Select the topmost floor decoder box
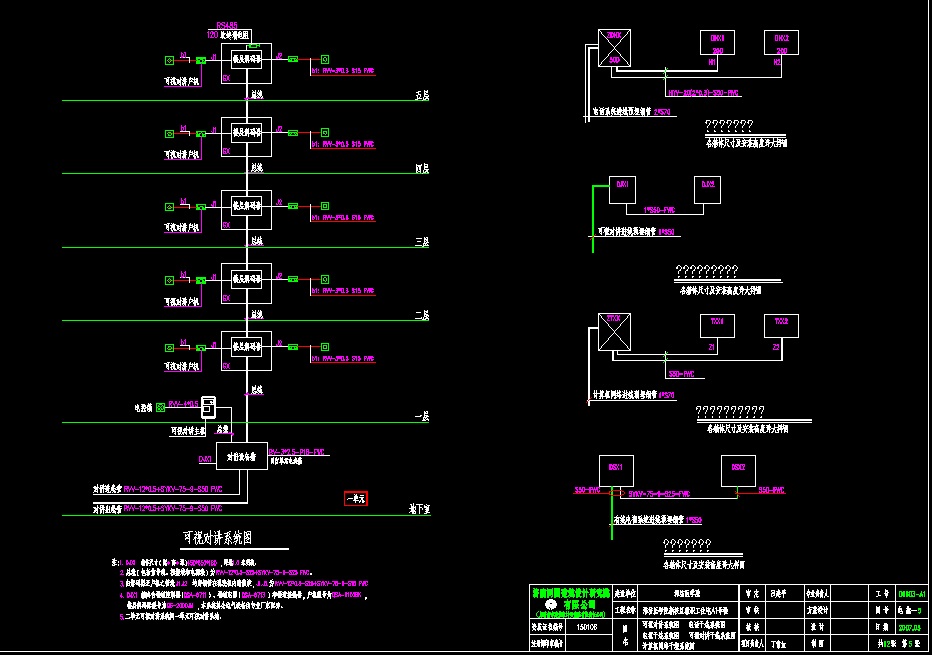The image size is (932, 655). [246, 60]
